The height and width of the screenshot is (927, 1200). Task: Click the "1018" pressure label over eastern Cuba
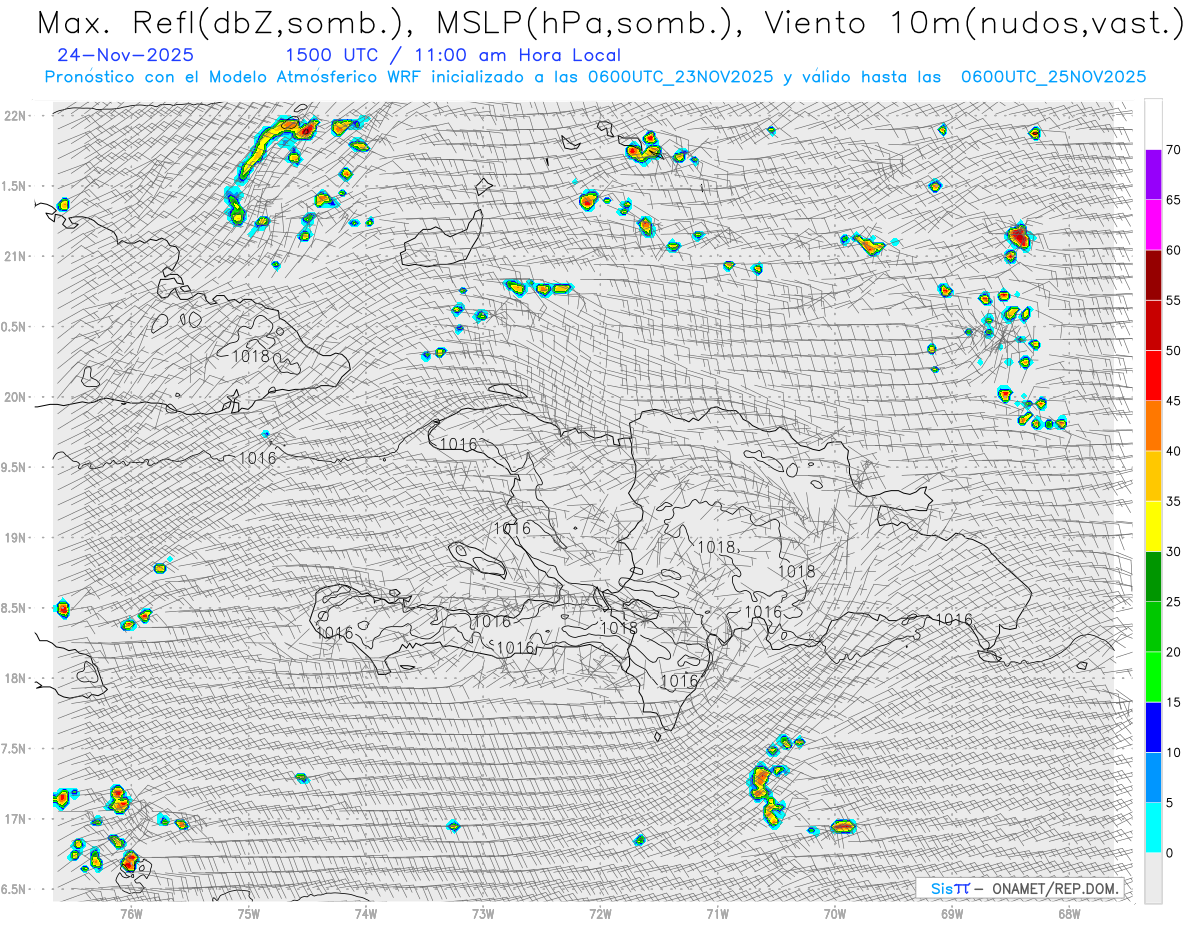(249, 355)
